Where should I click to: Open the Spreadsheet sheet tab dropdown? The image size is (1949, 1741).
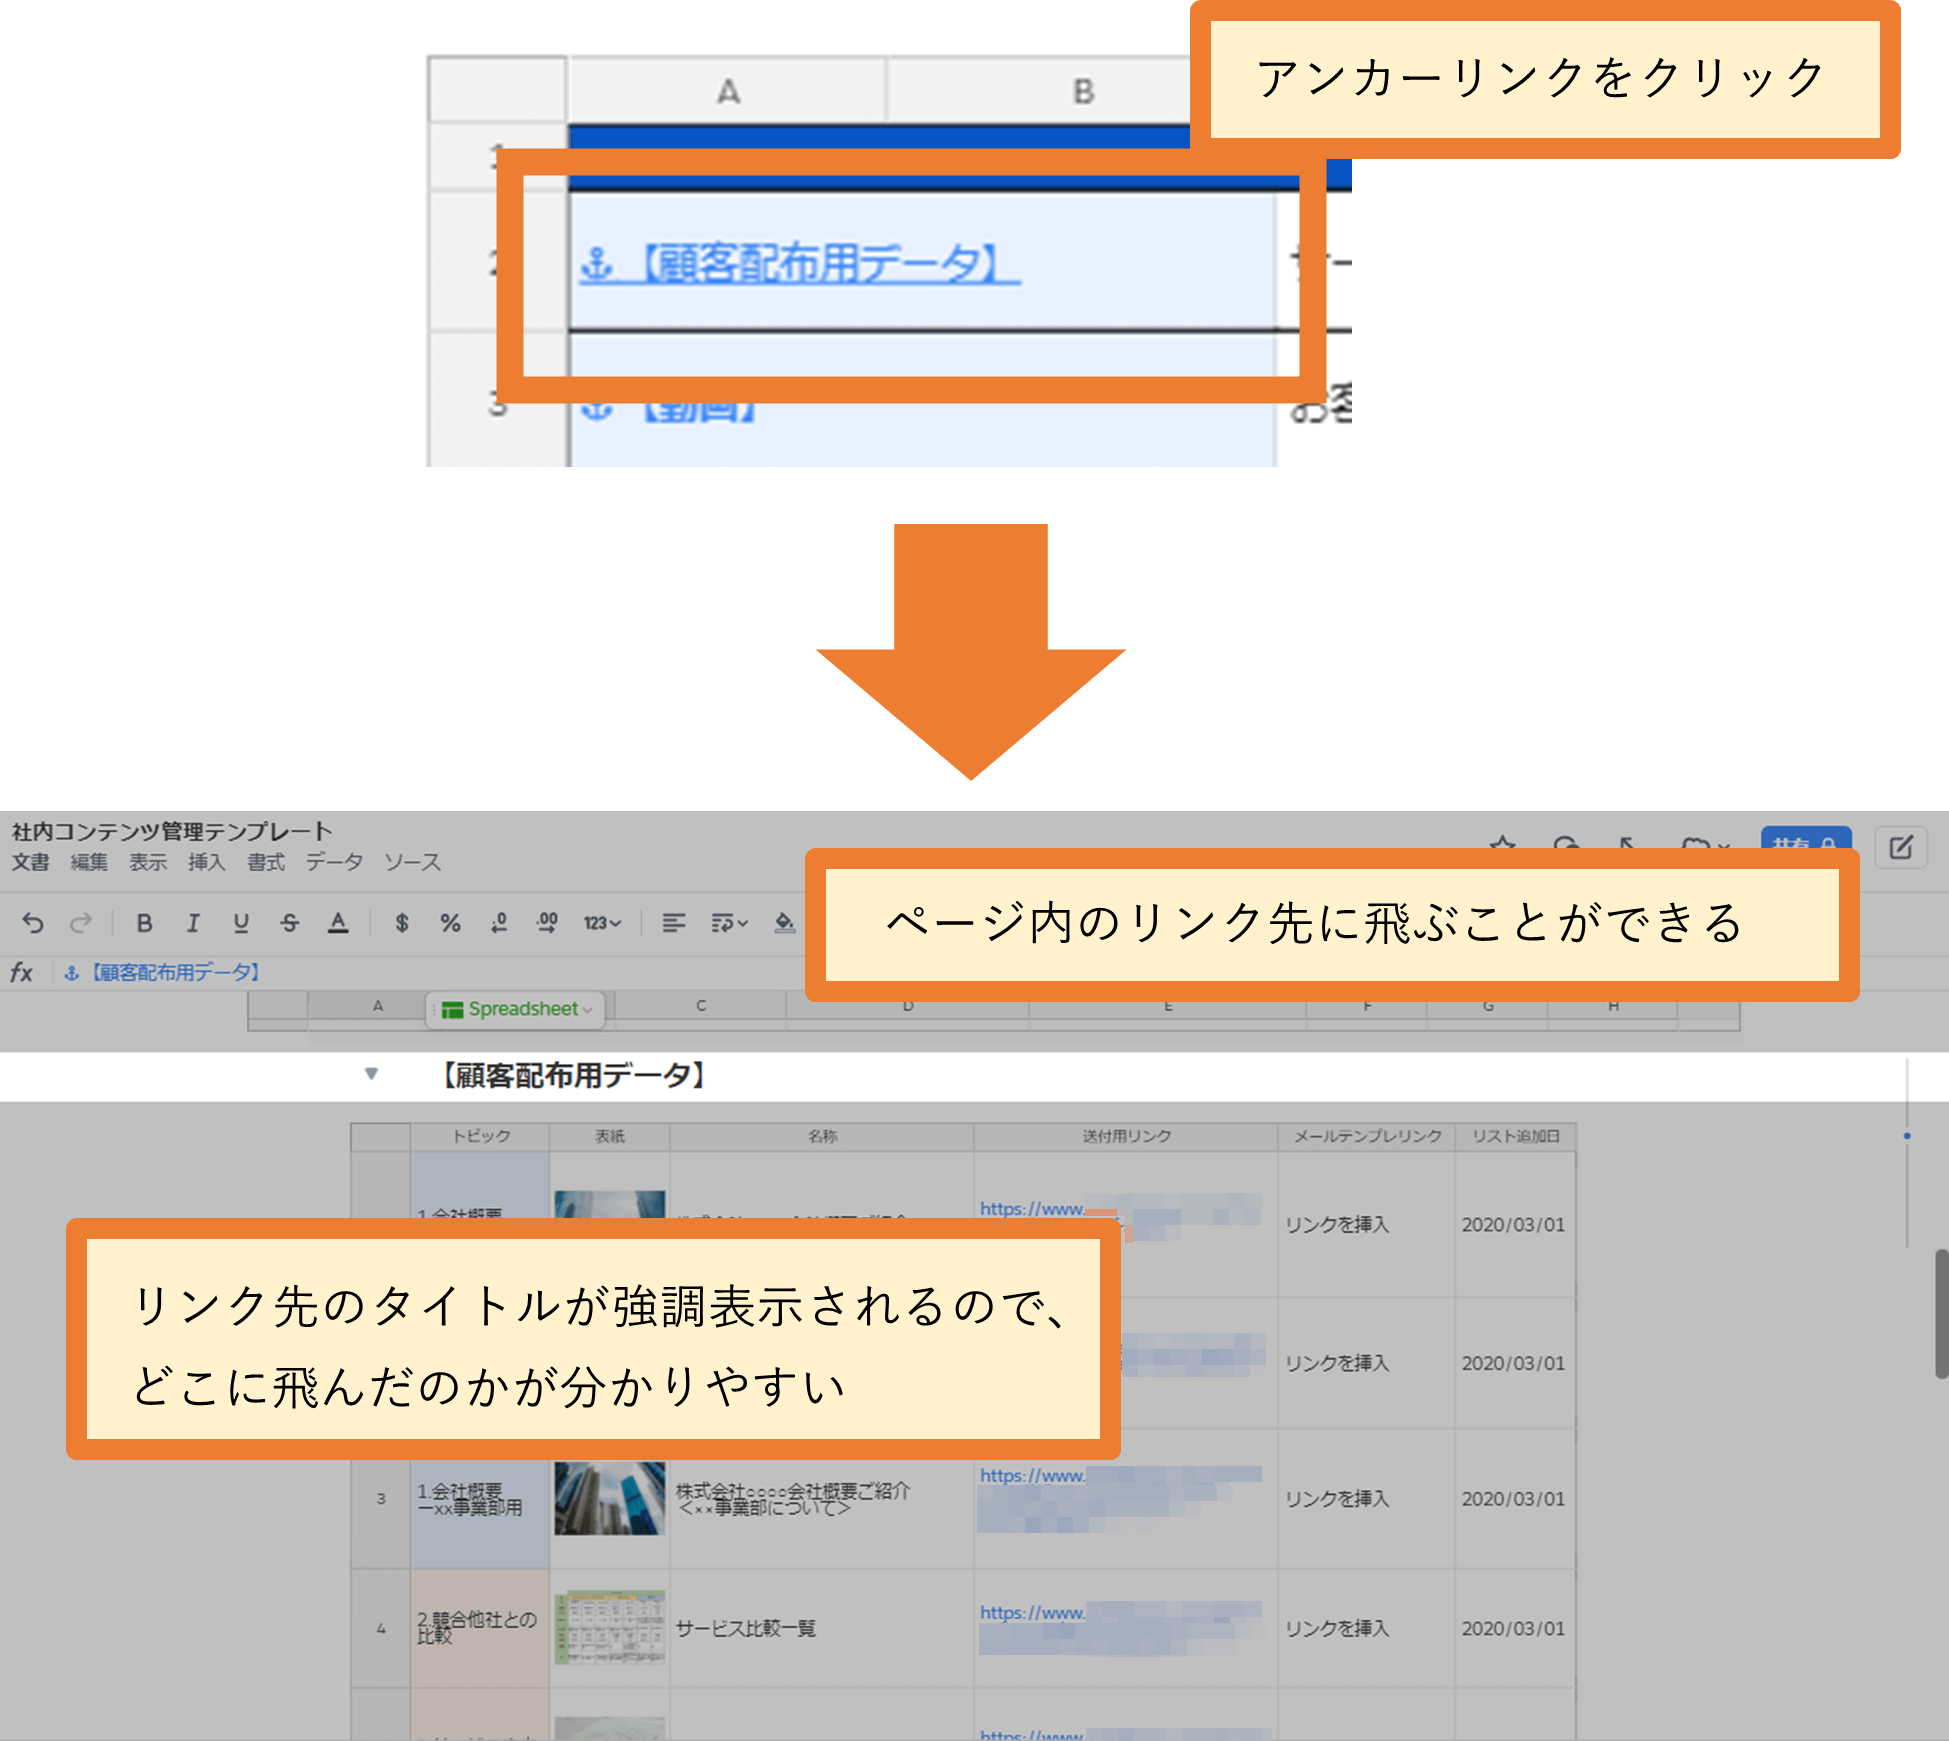click(588, 1009)
